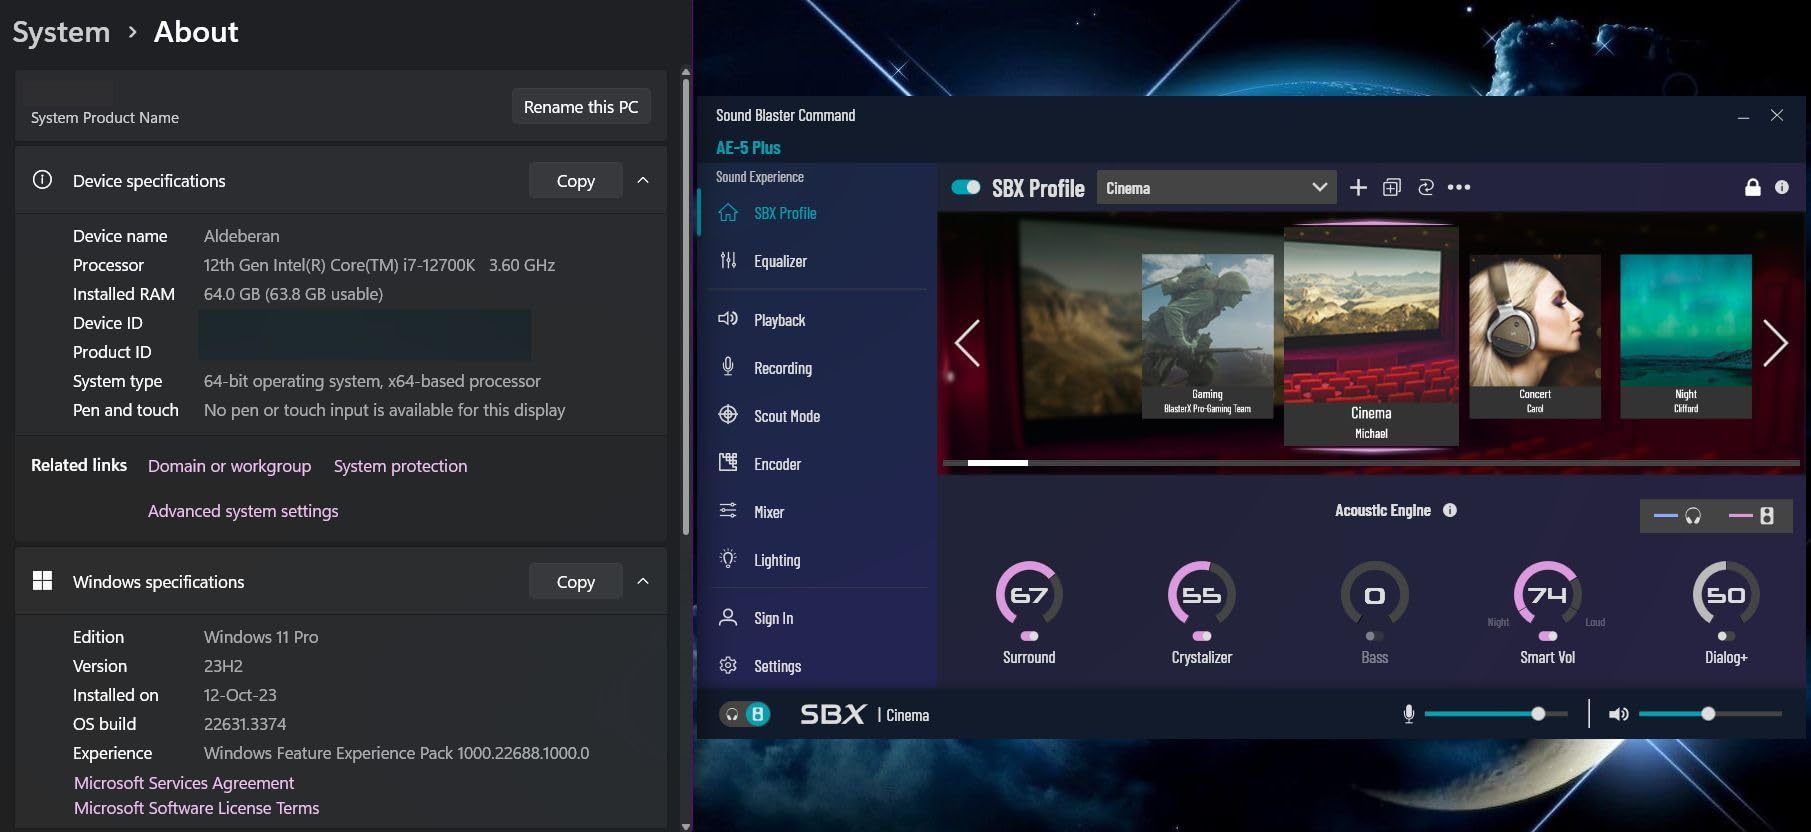This screenshot has height=832, width=1811.
Task: Click the speaker output volume slider
Action: pyautogui.click(x=1710, y=714)
